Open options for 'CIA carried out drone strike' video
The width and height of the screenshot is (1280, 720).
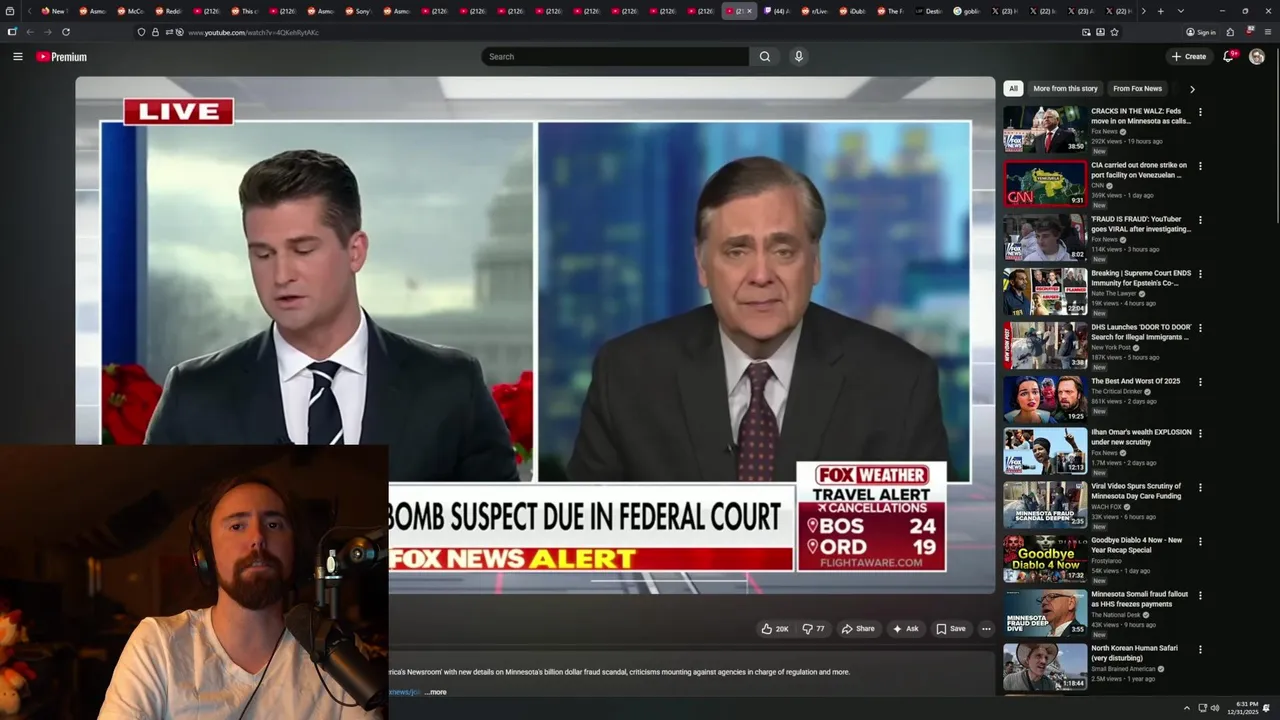[x=1200, y=166]
